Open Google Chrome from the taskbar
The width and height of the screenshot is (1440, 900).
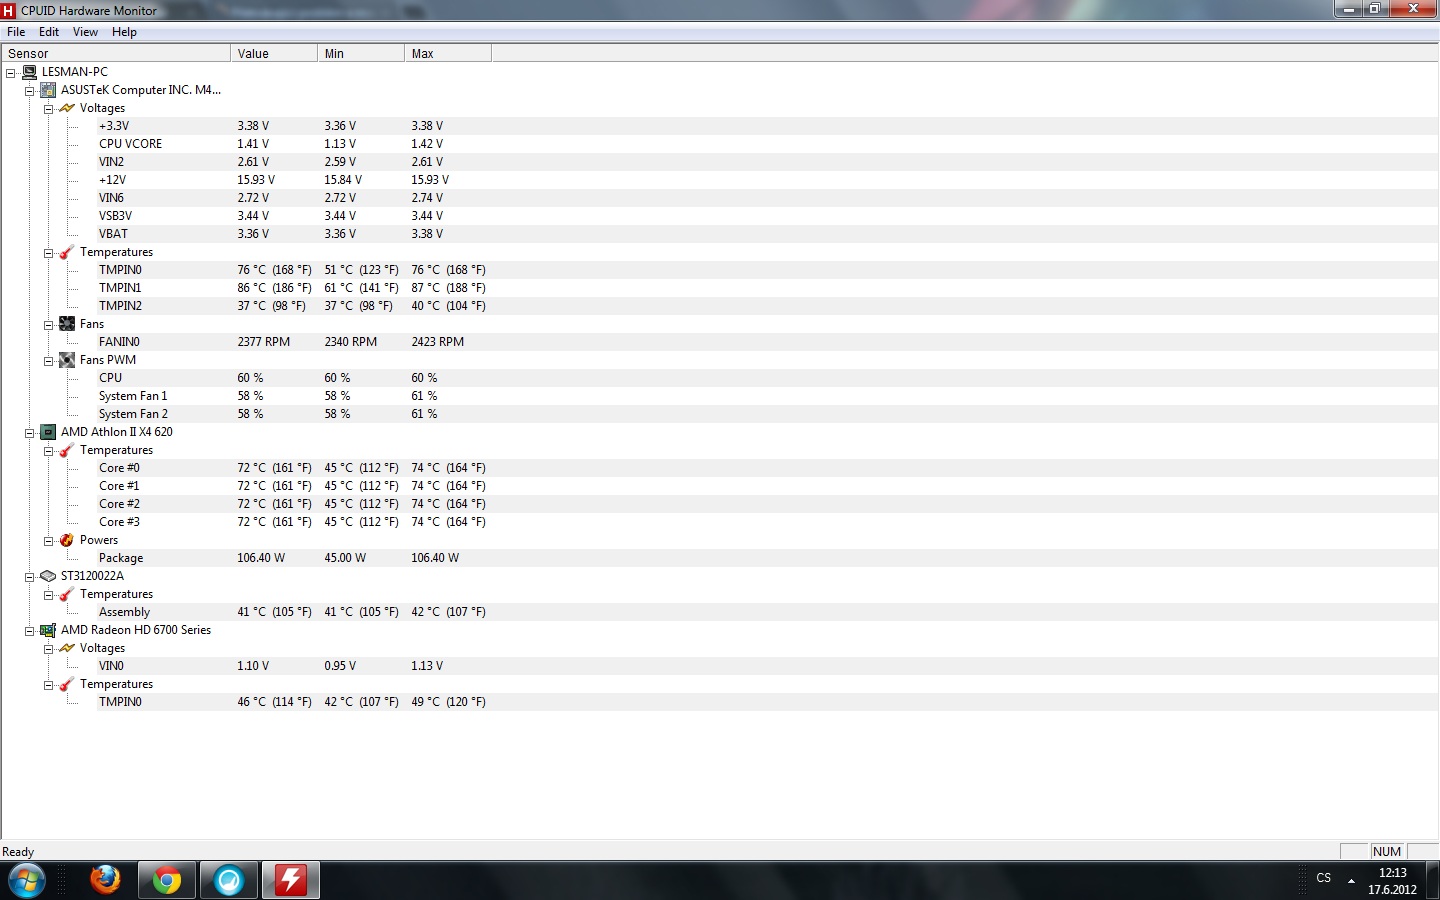pos(167,881)
